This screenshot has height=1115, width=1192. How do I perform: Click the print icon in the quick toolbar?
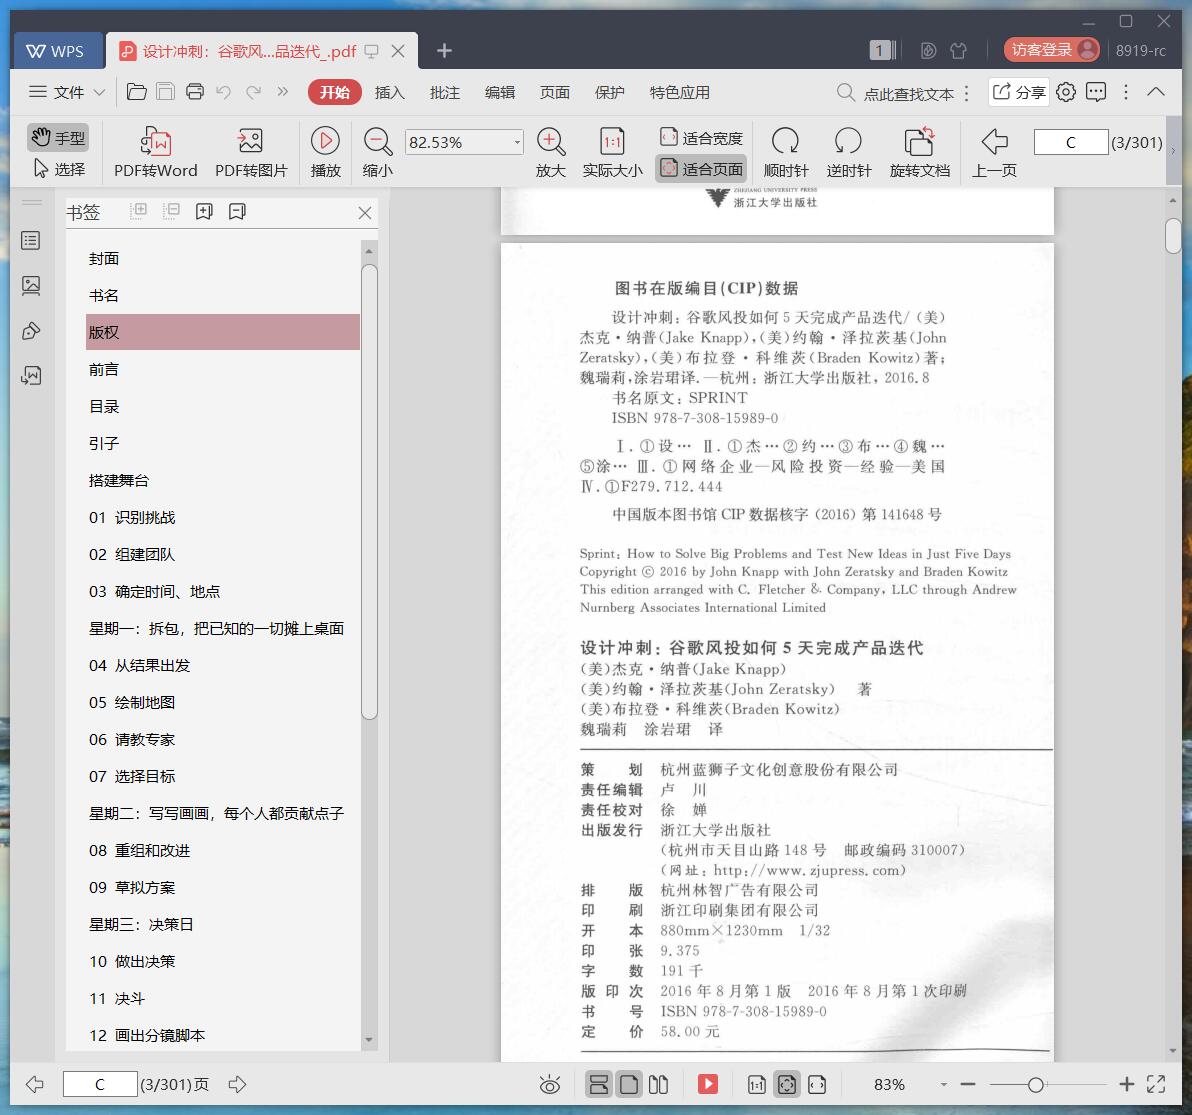click(x=195, y=92)
